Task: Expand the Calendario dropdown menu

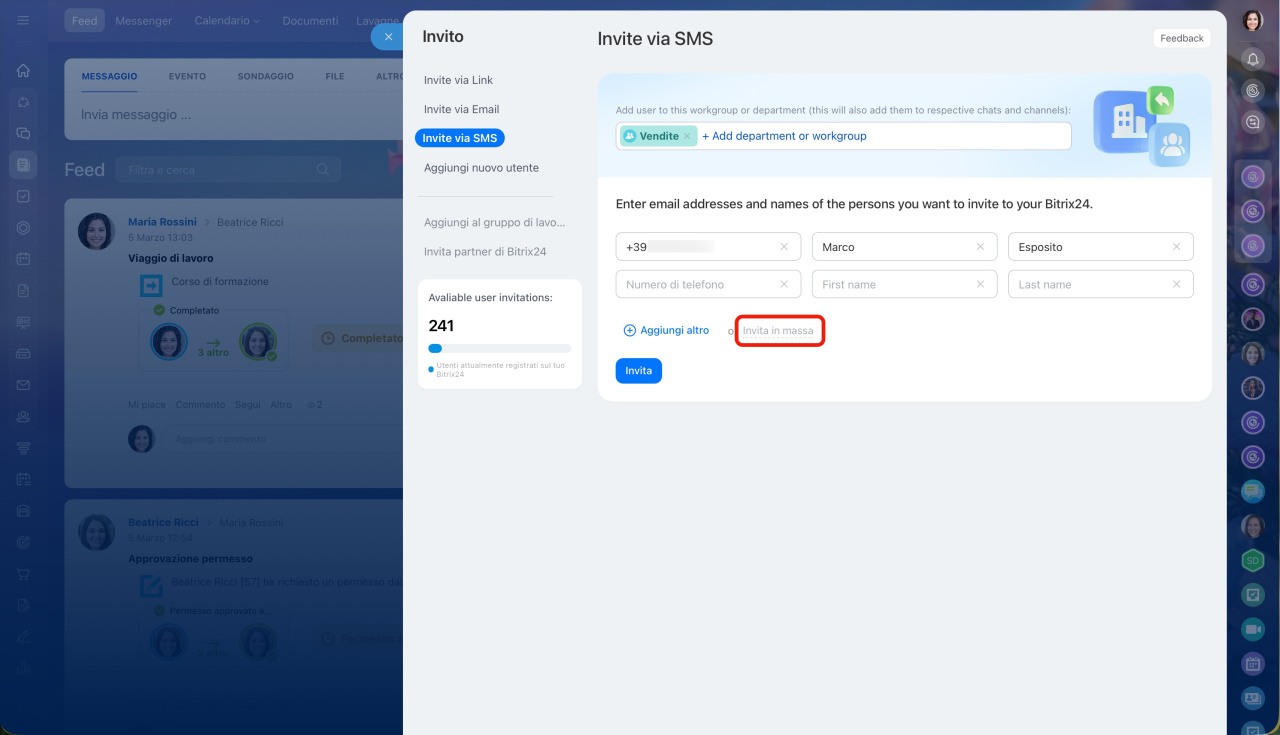Action: (227, 21)
